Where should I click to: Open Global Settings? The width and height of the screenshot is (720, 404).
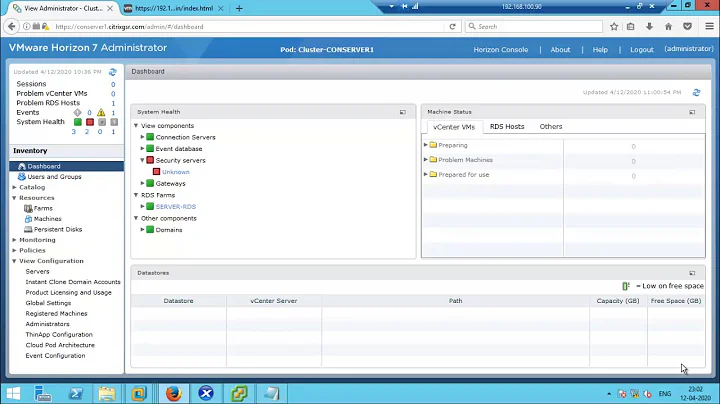tap(48, 303)
